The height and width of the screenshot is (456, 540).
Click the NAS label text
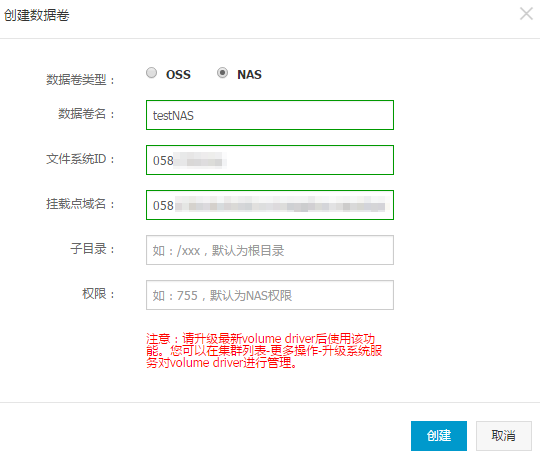tap(249, 74)
